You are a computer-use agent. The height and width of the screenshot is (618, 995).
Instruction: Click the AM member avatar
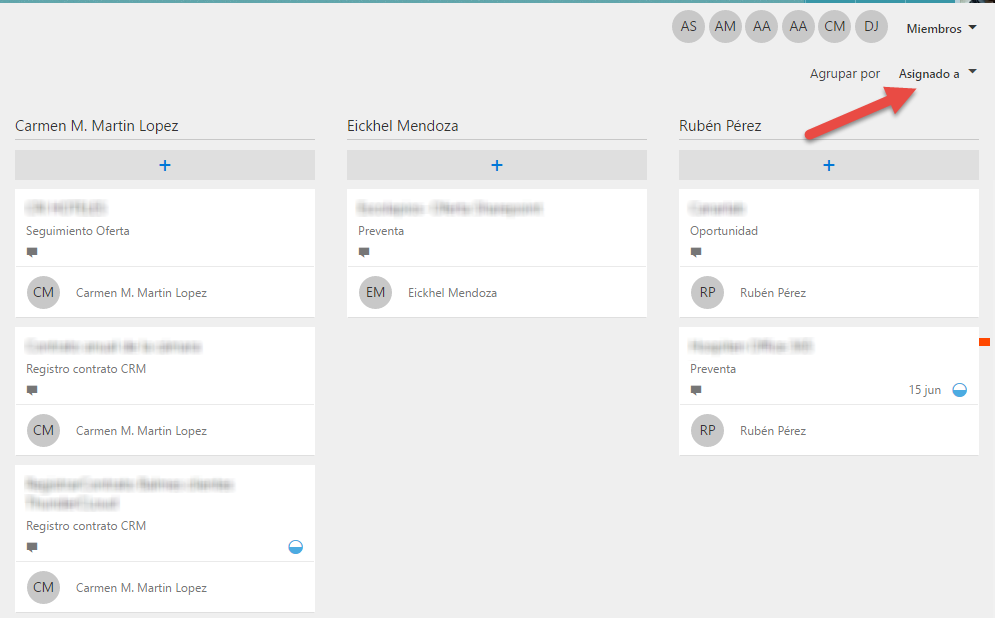725,27
